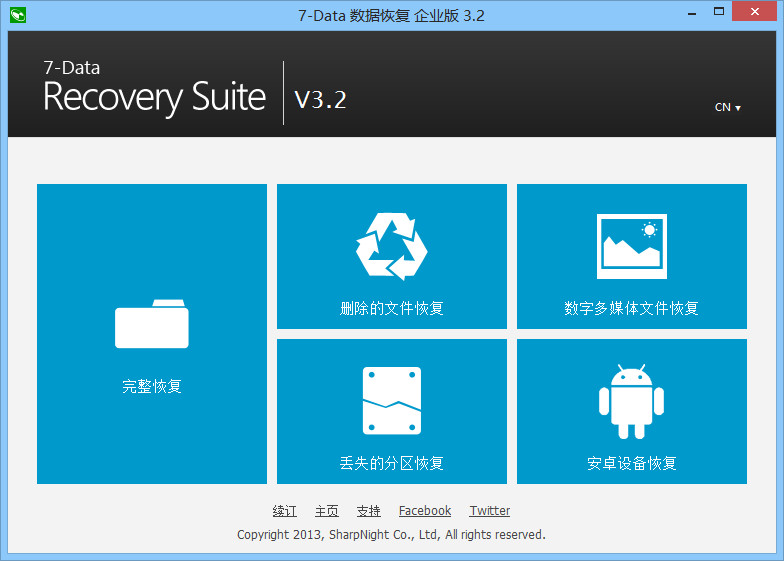Click the picture frame multimedia icon

point(632,246)
